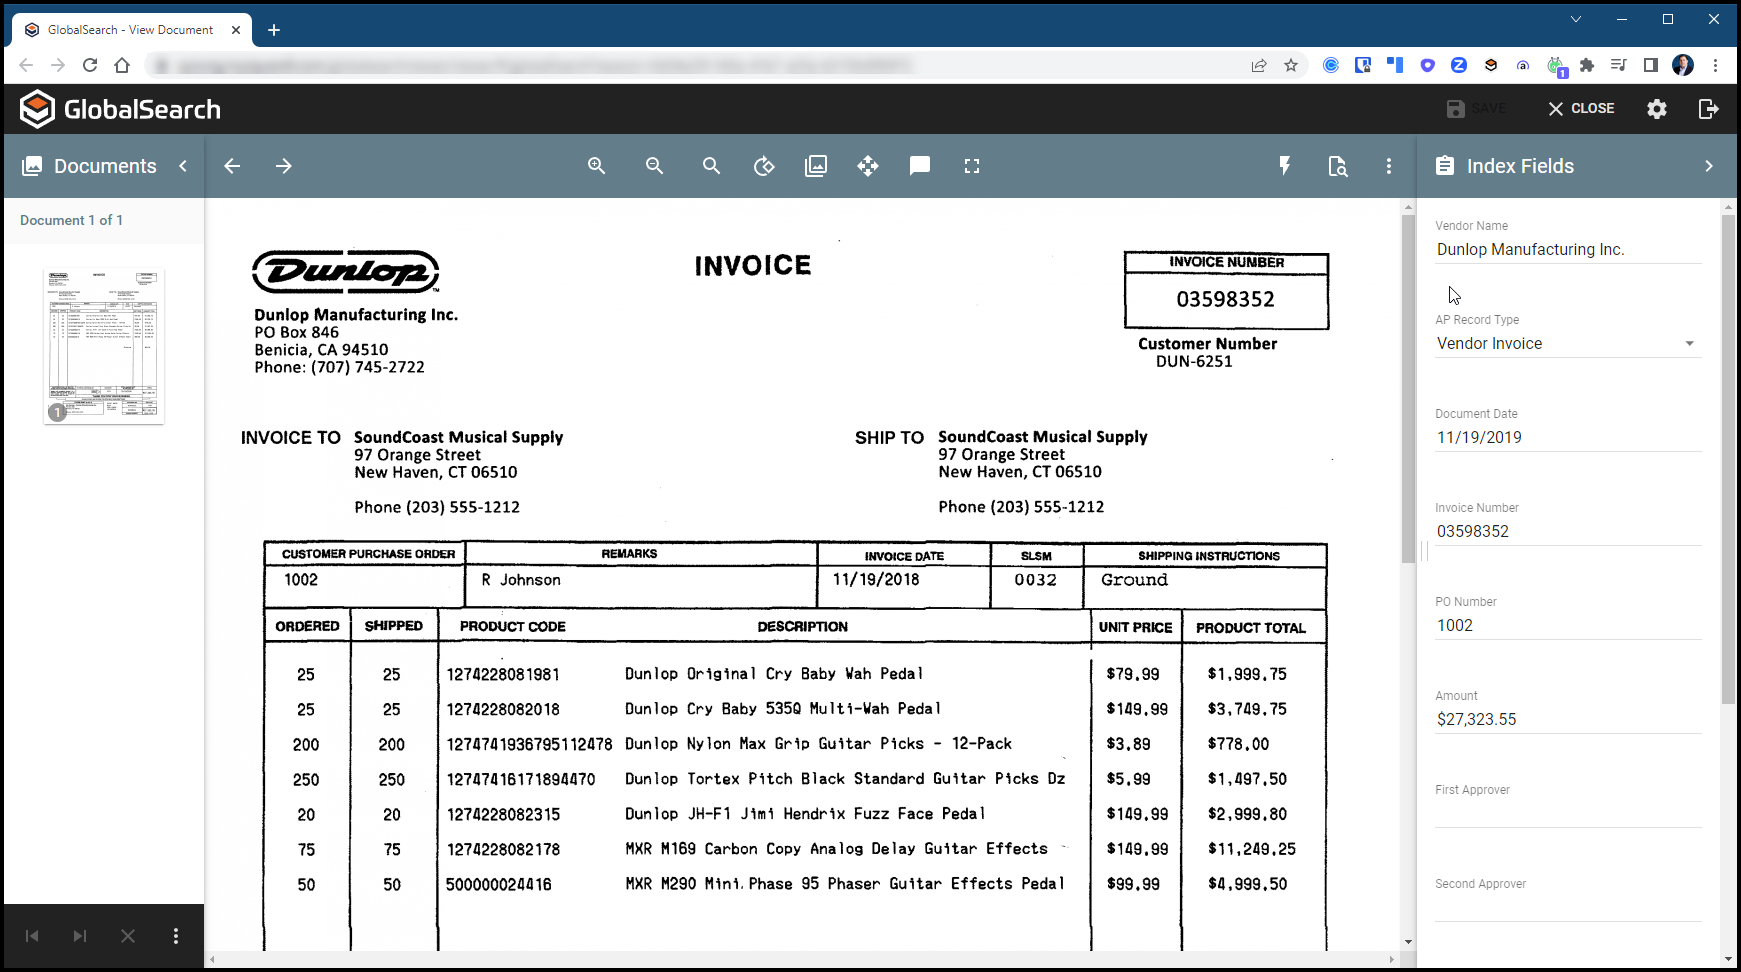Select the invoice page thumbnail
1741x972 pixels.
103,346
